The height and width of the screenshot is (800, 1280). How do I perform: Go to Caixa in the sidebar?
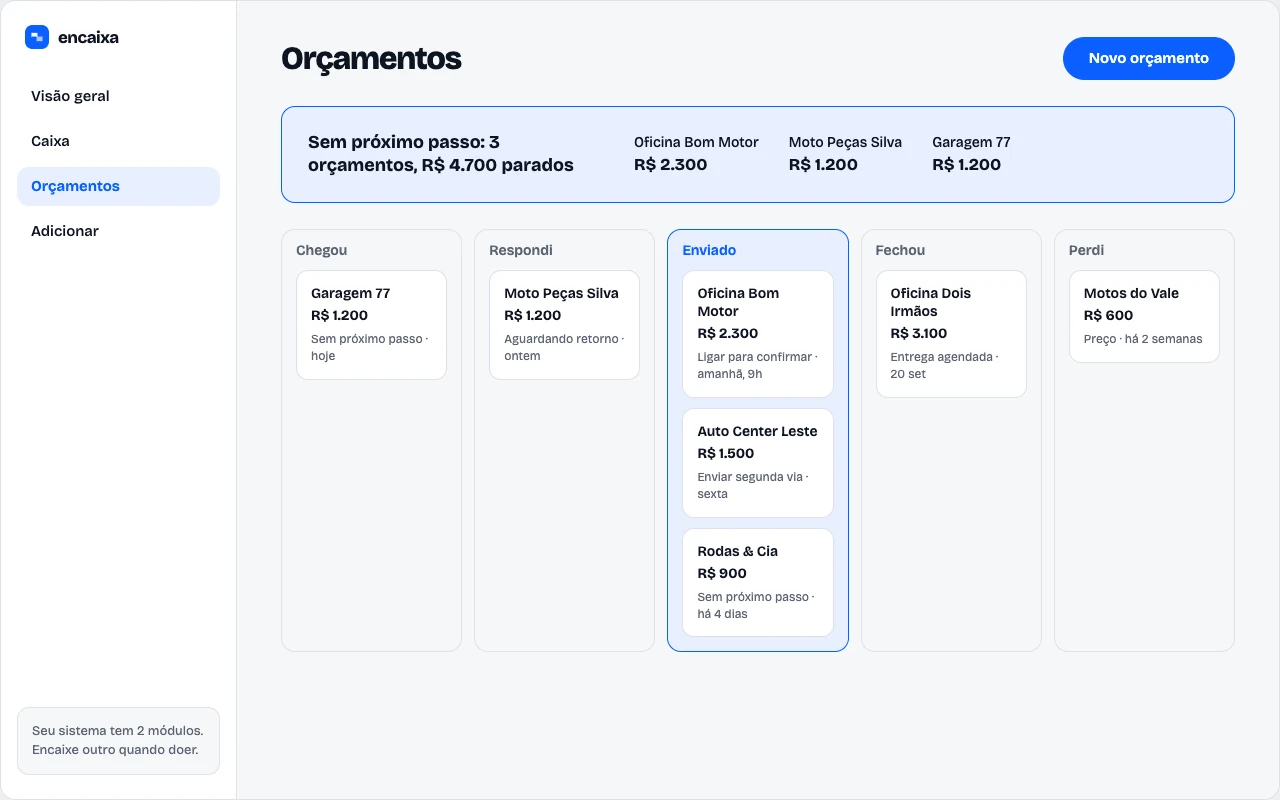118,141
